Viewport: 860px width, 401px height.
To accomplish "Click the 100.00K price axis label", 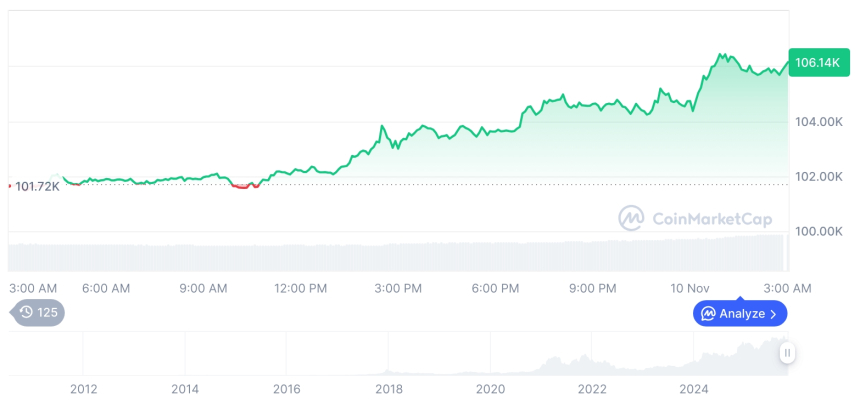I will coord(819,231).
